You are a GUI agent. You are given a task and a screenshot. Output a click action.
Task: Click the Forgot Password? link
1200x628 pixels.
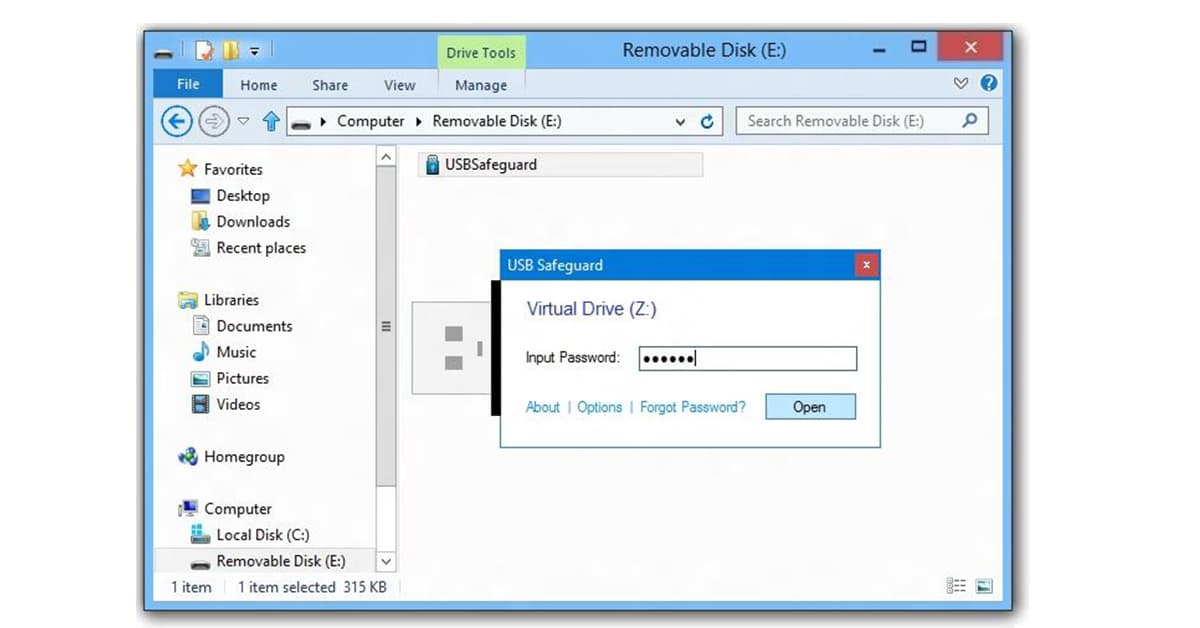pos(693,407)
